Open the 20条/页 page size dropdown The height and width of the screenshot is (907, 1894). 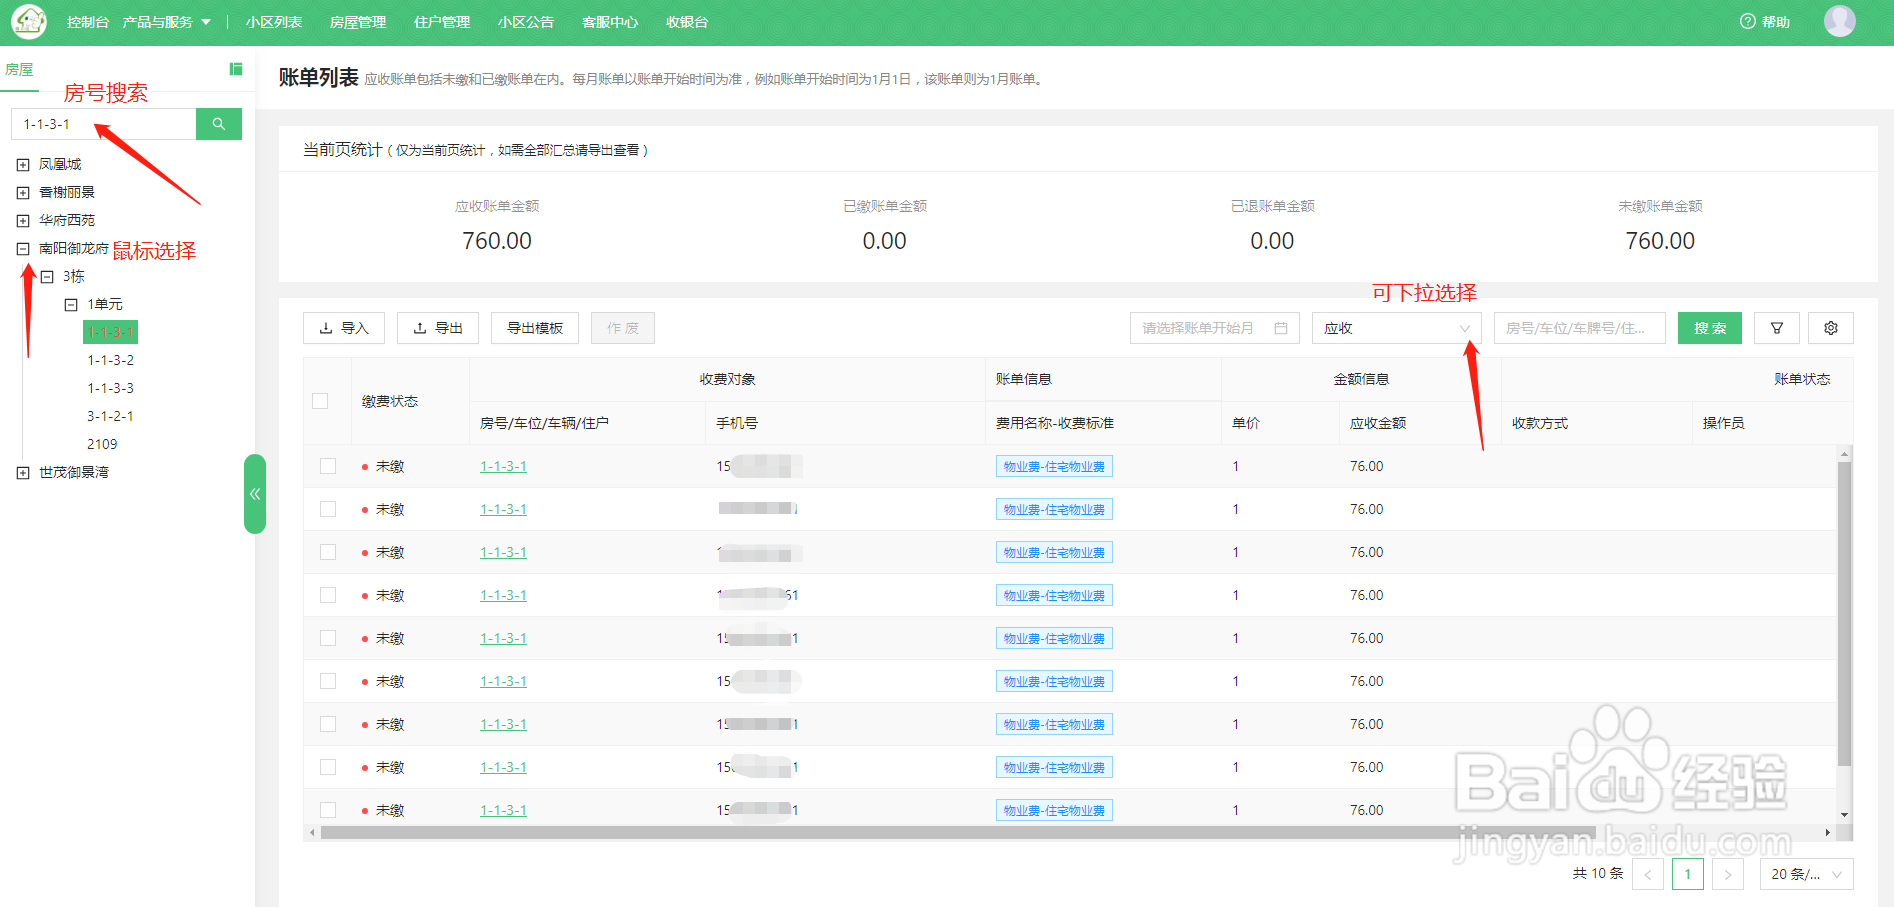[x=1806, y=873]
